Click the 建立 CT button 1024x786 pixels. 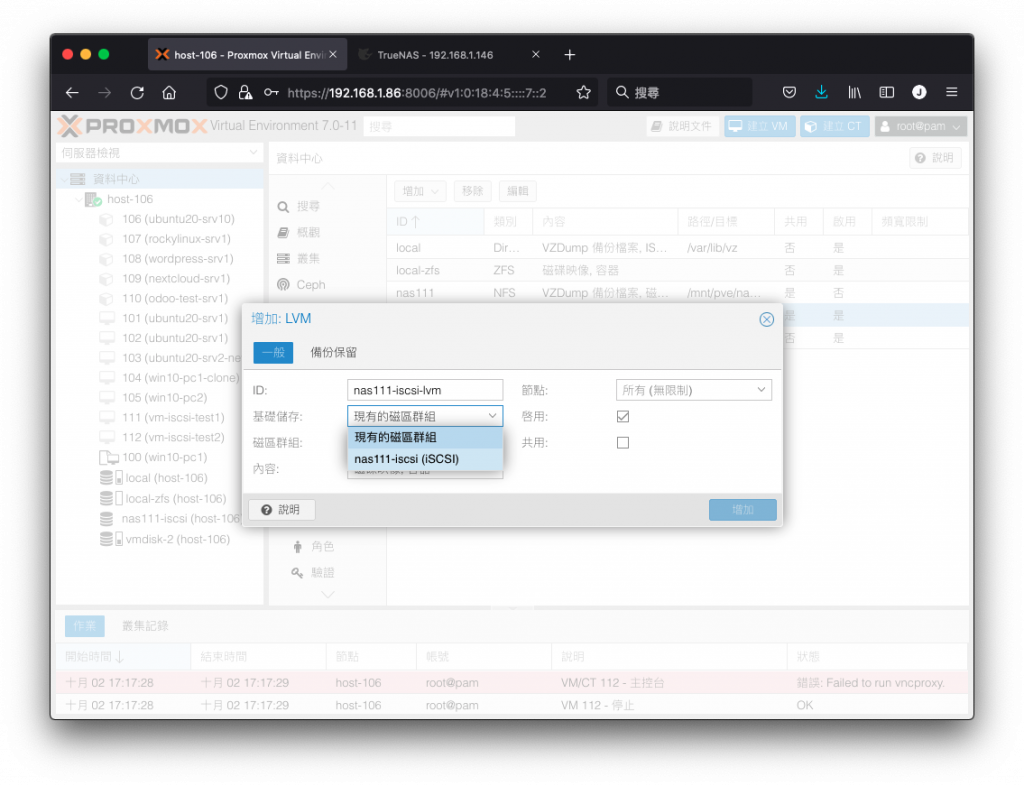click(x=834, y=126)
